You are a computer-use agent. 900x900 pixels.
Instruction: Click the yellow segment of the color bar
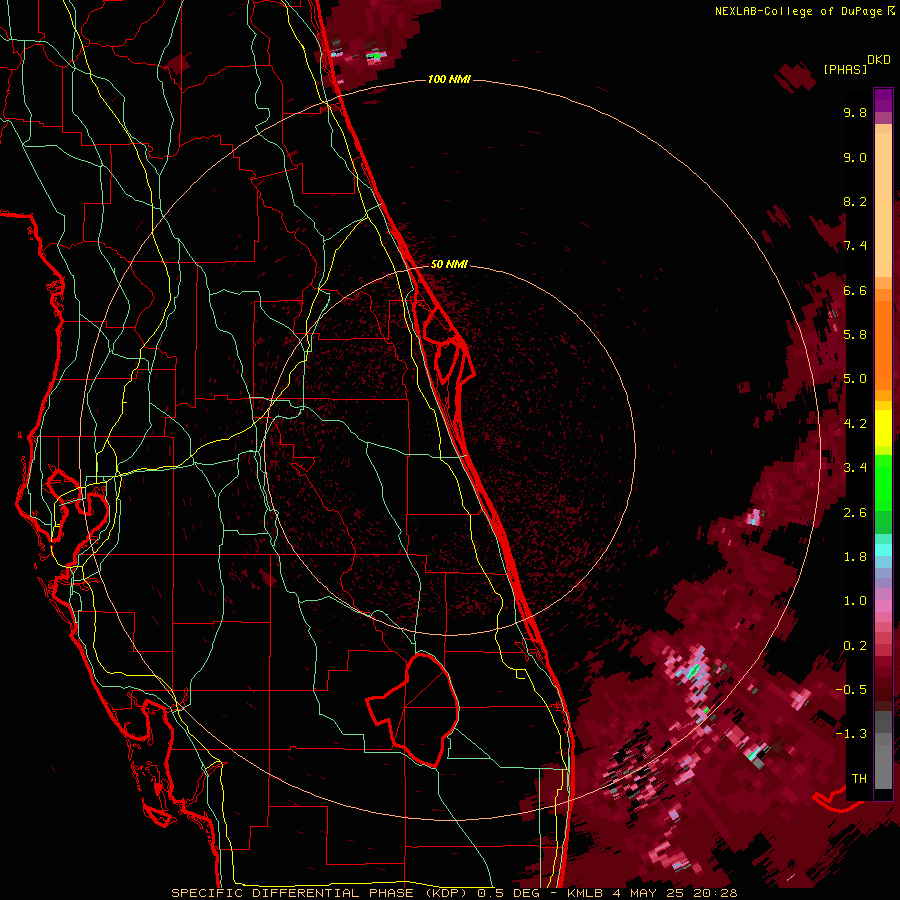click(x=883, y=428)
